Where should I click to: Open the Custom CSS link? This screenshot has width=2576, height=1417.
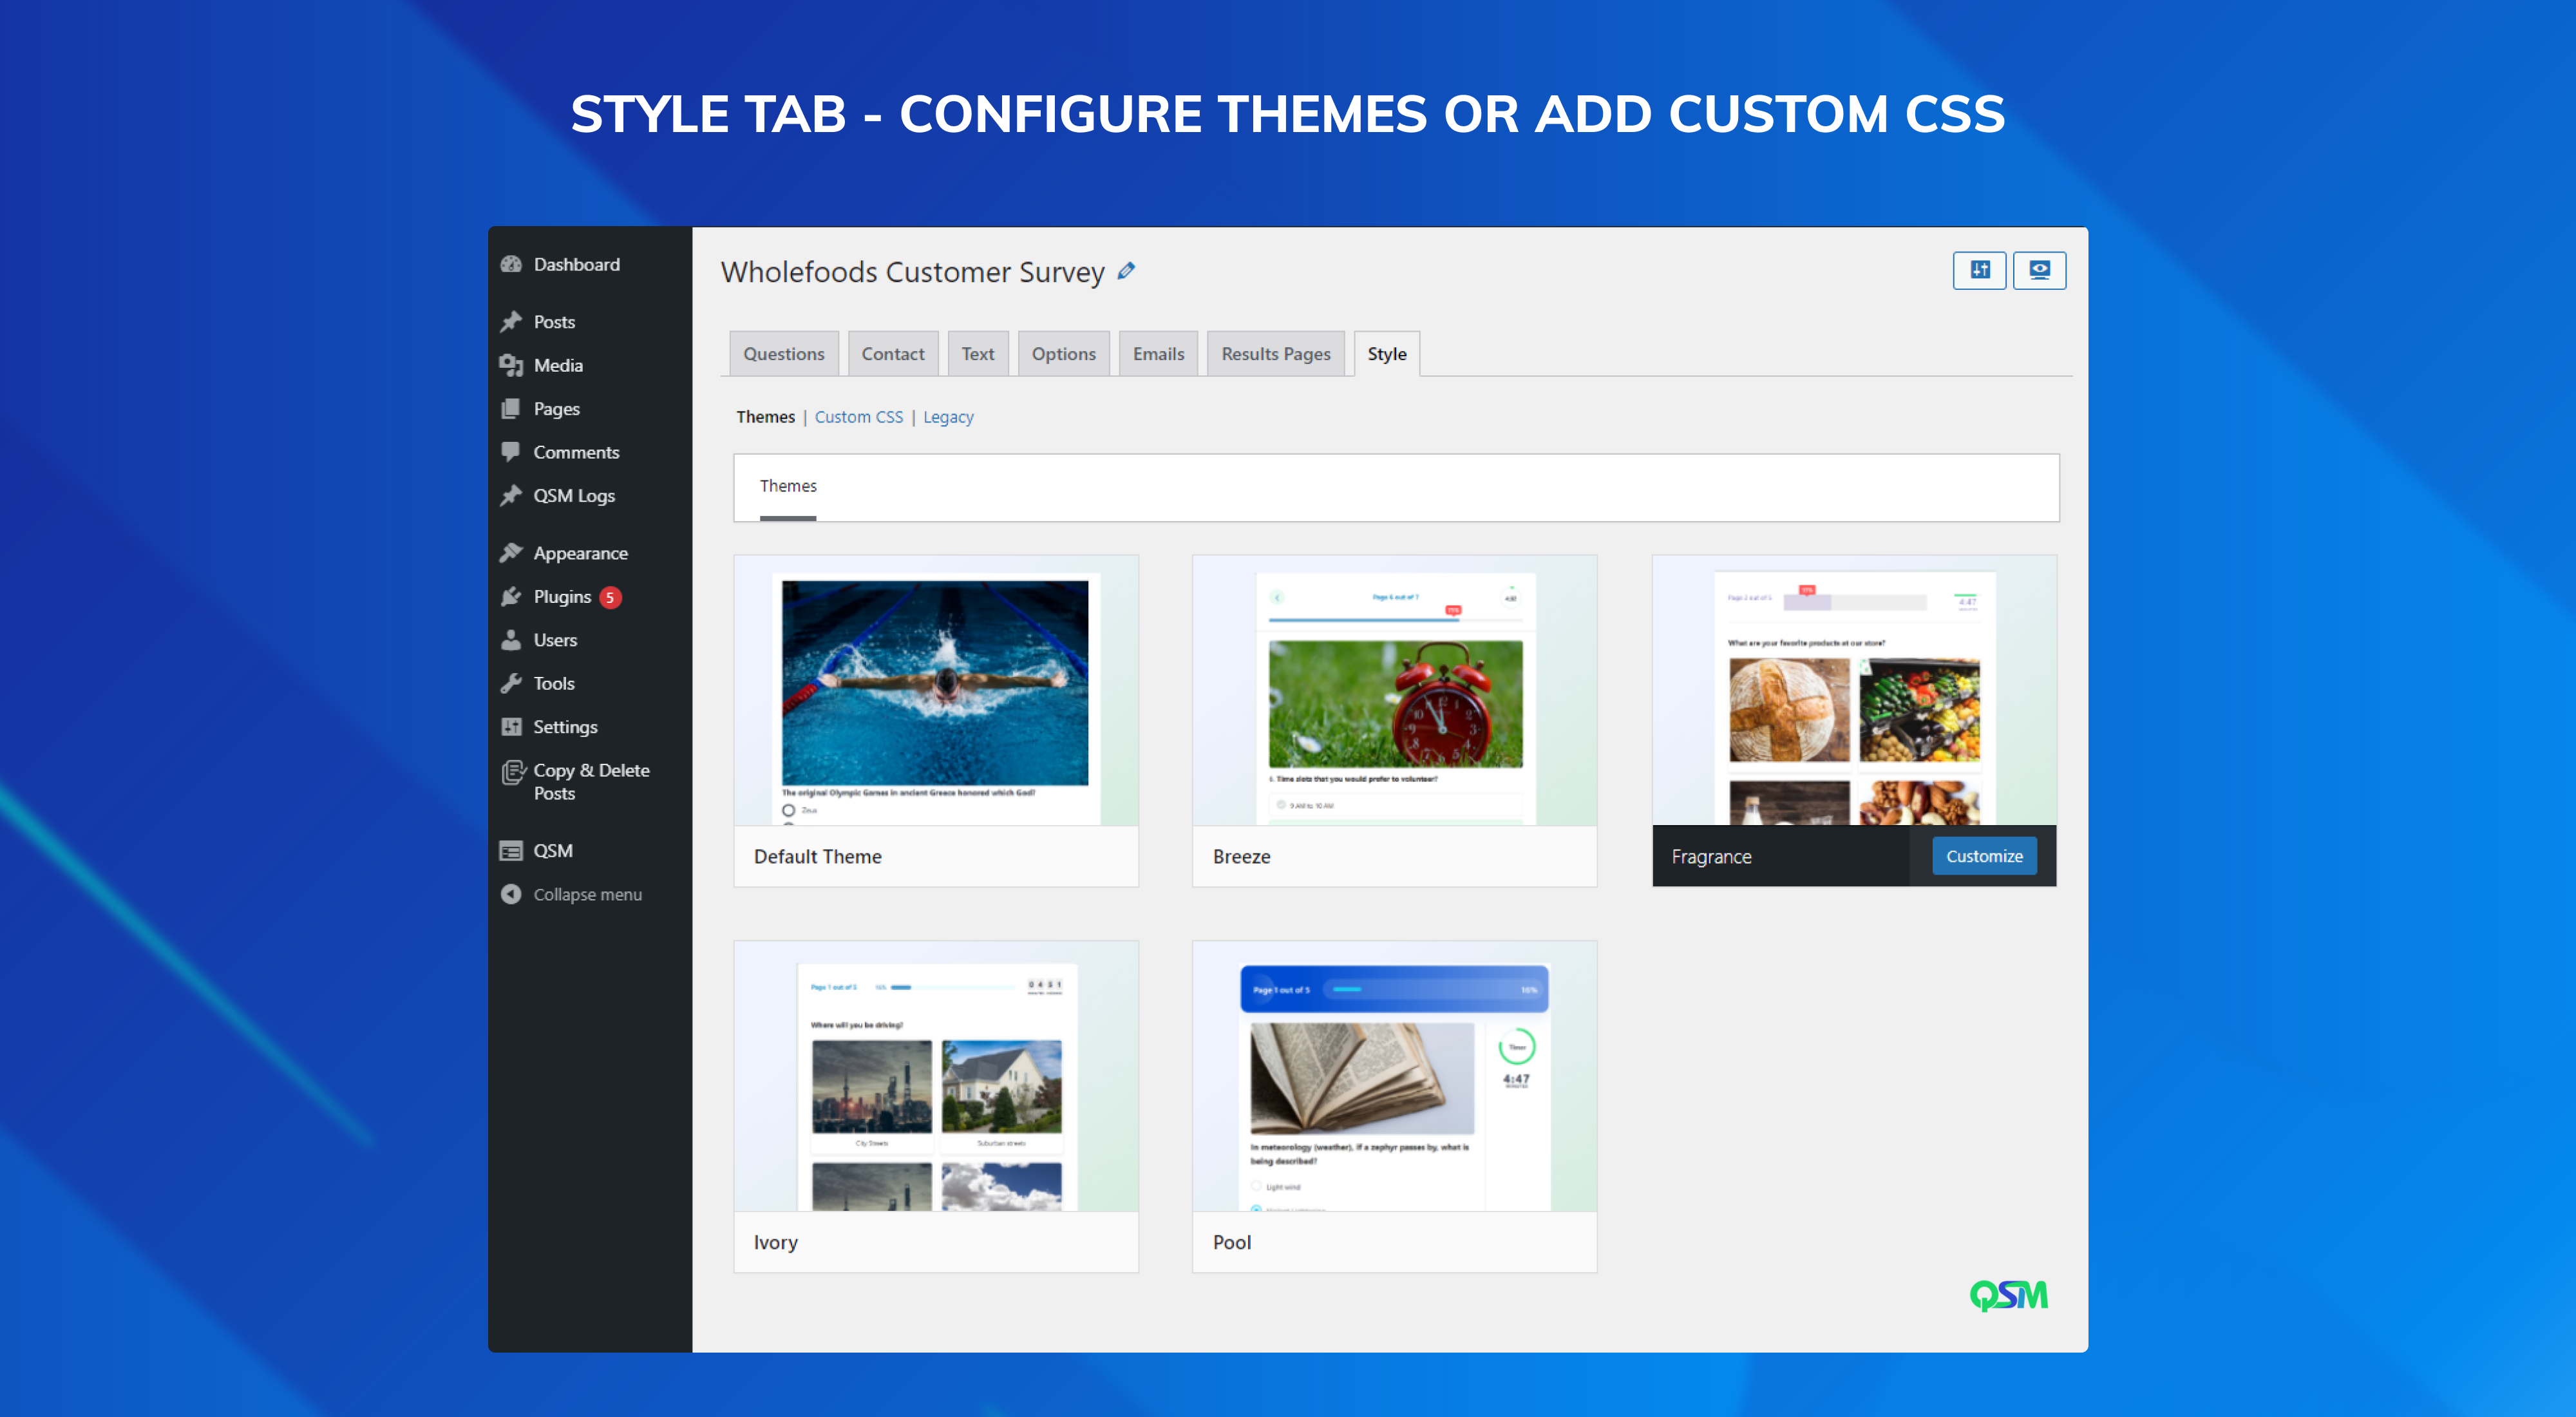pyautogui.click(x=859, y=417)
